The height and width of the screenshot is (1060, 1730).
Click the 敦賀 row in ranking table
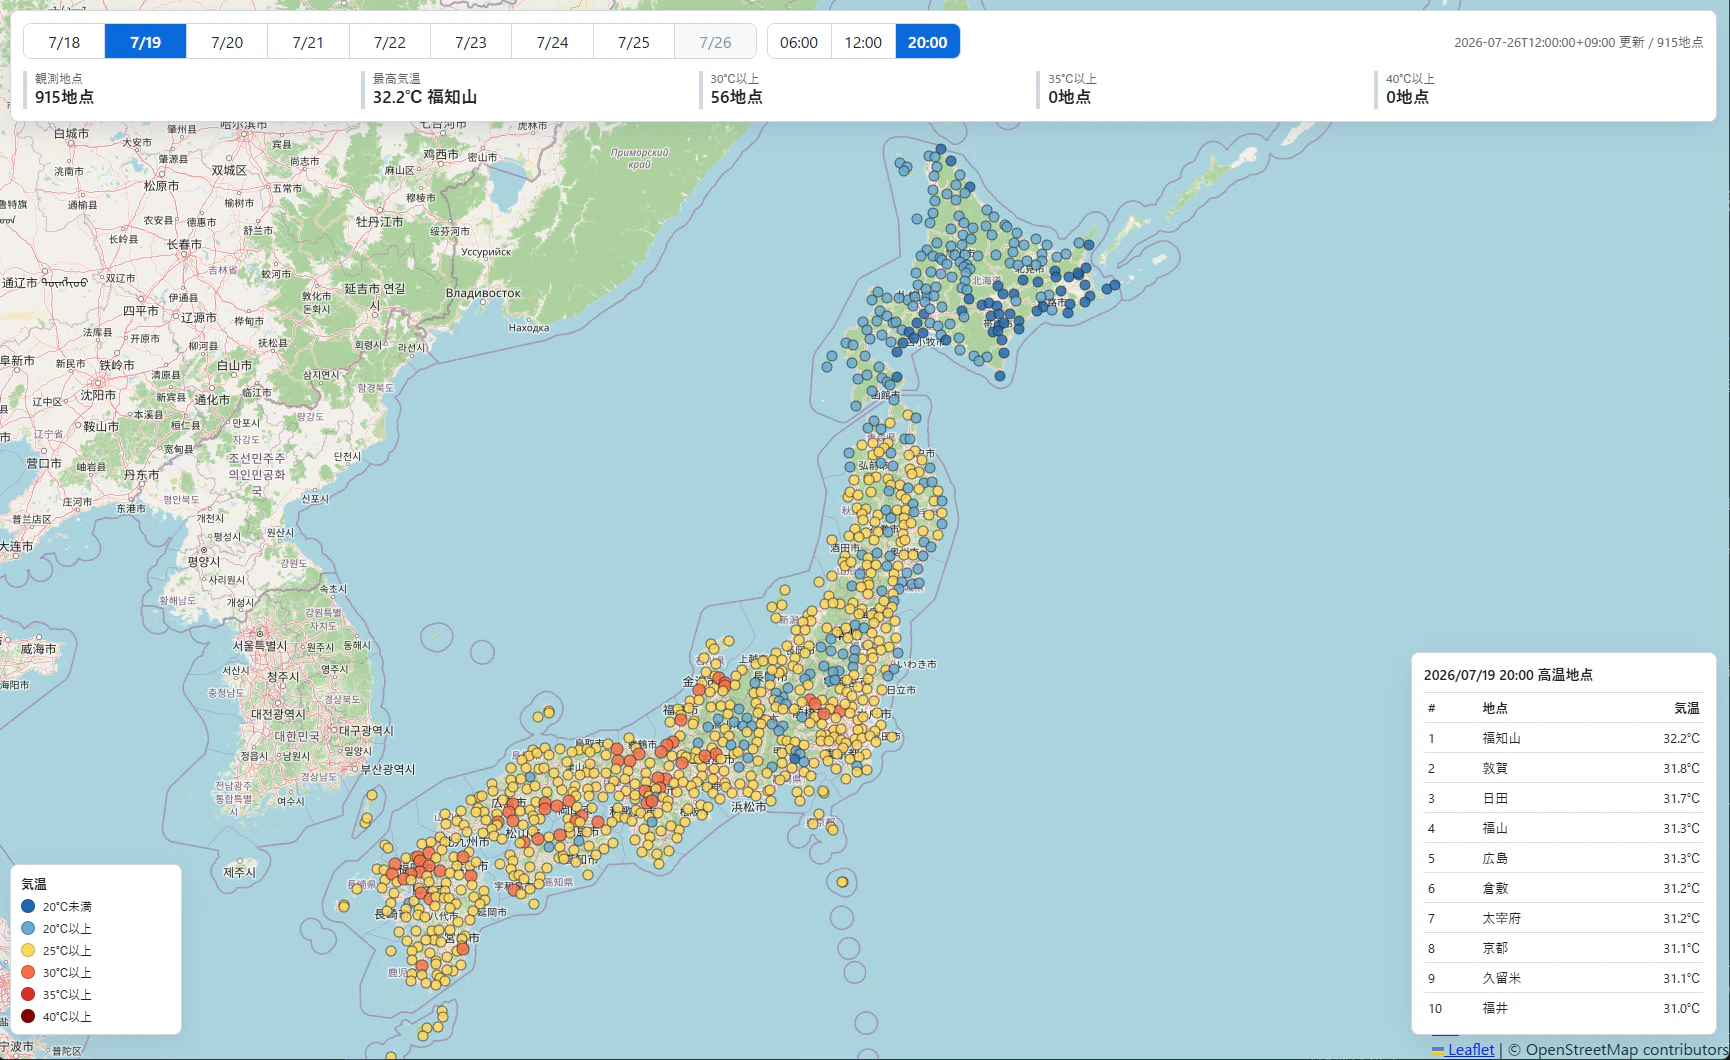point(1563,768)
